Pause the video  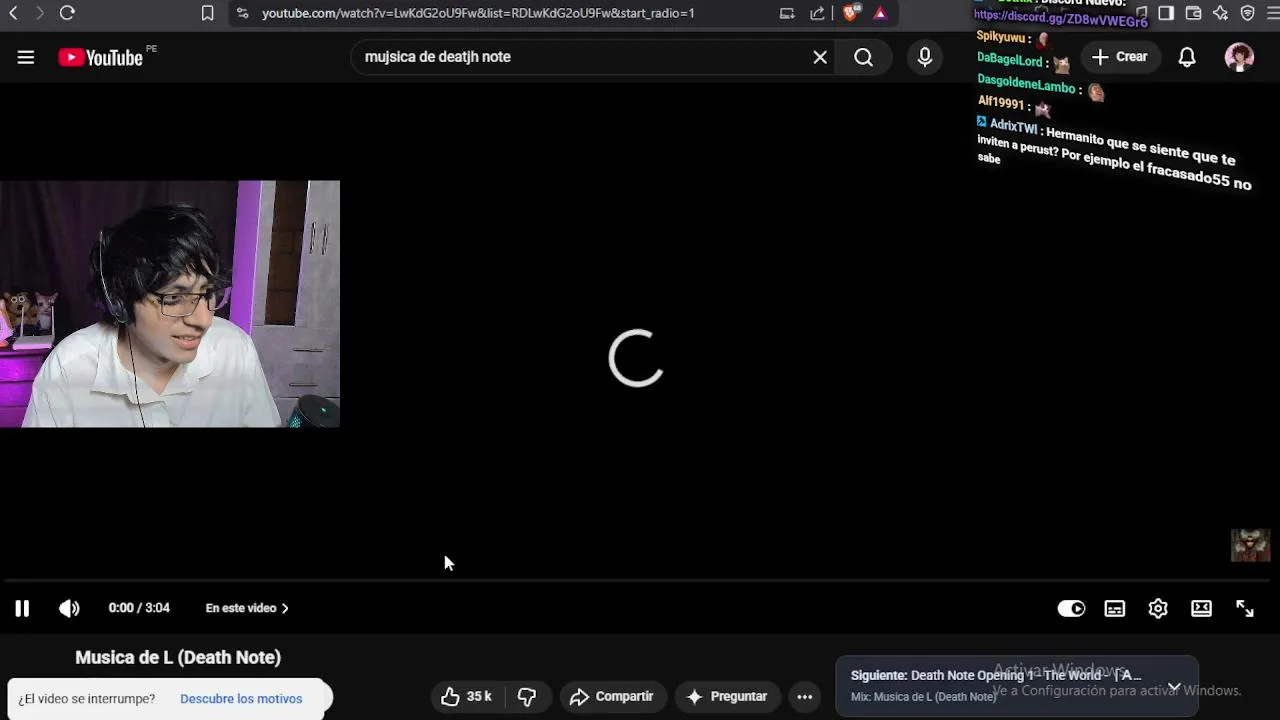22,608
